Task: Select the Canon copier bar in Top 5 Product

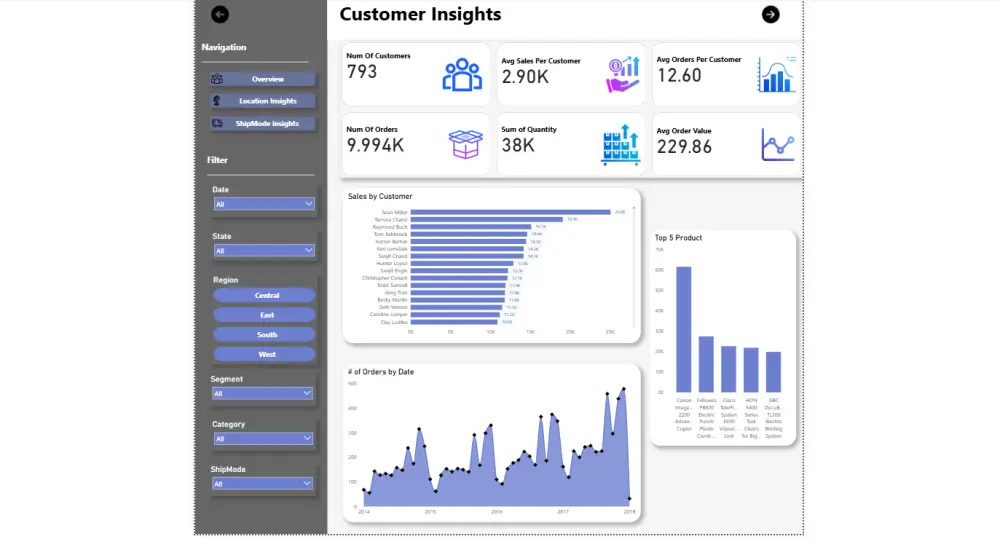Action: [684, 329]
